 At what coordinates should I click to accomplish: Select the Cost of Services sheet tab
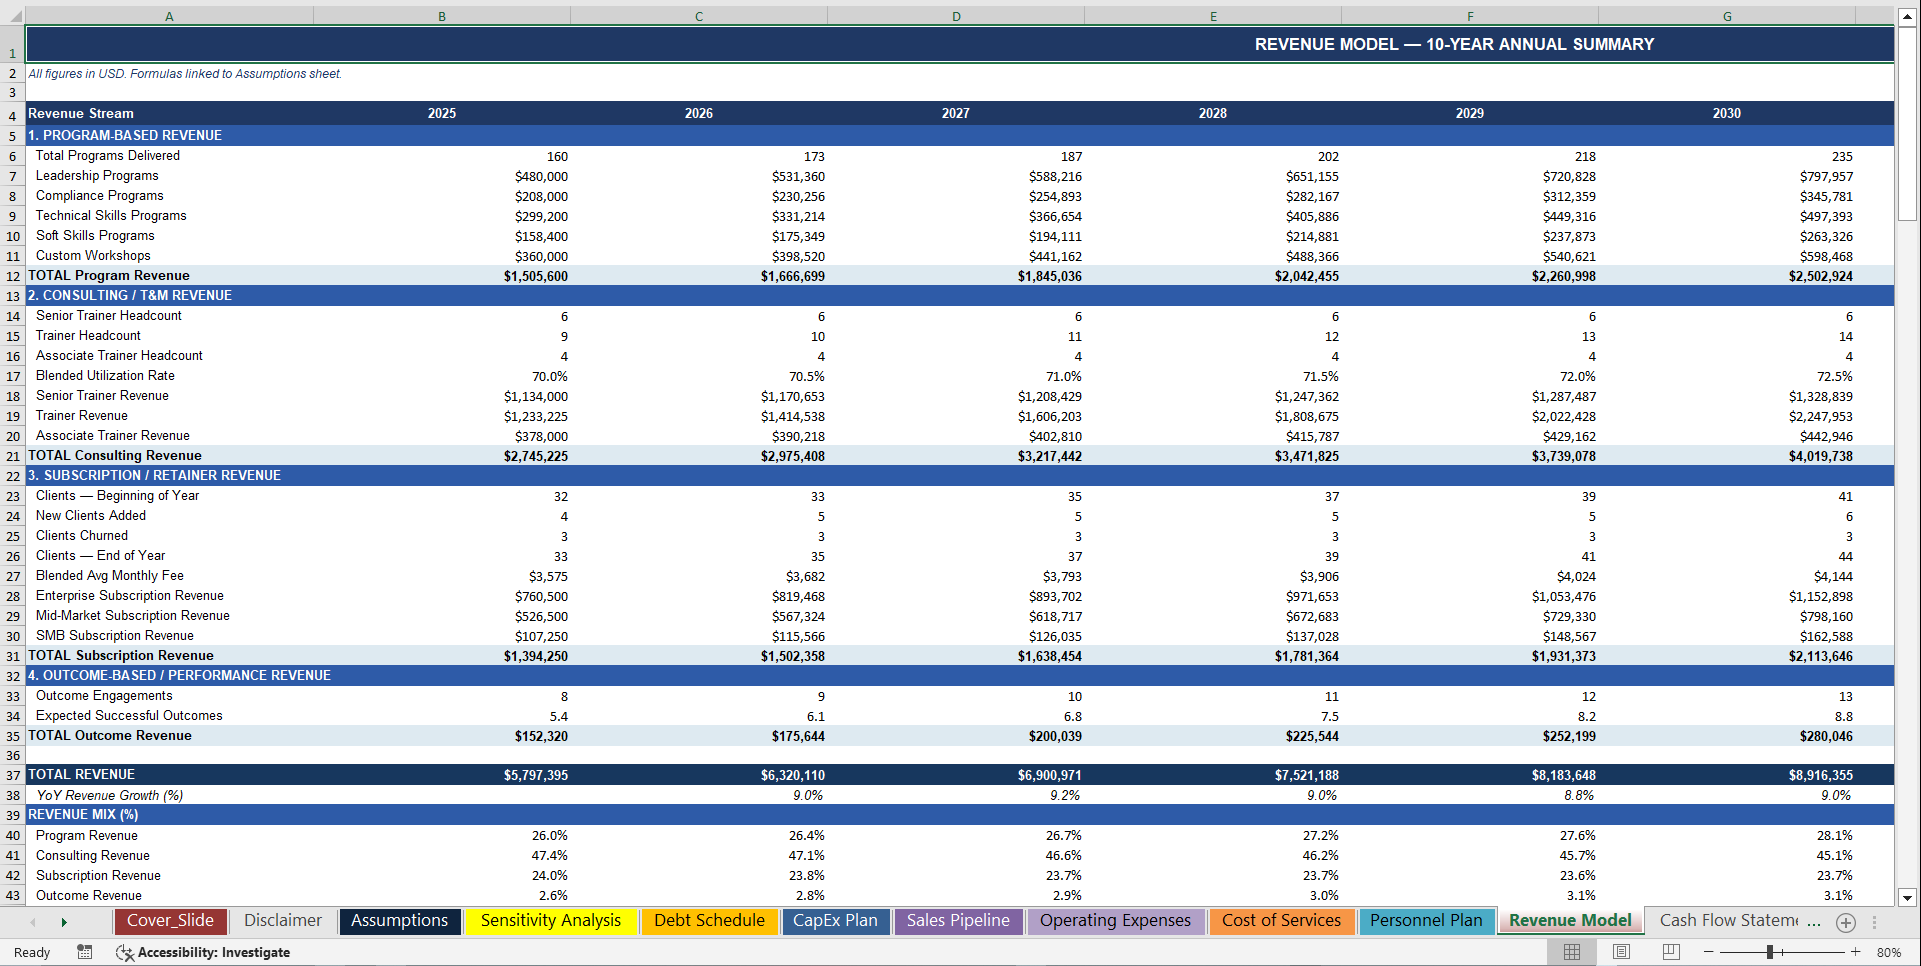click(x=1282, y=921)
